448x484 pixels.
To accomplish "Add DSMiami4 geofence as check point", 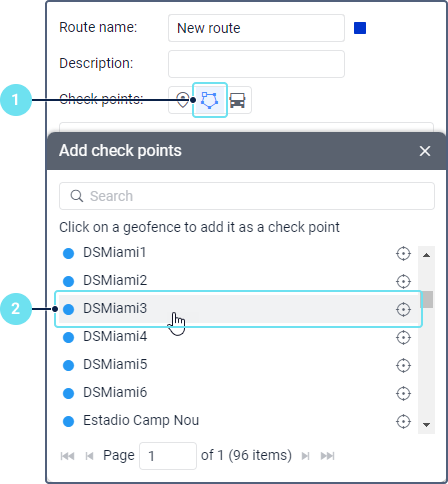I will pyautogui.click(x=239, y=337).
